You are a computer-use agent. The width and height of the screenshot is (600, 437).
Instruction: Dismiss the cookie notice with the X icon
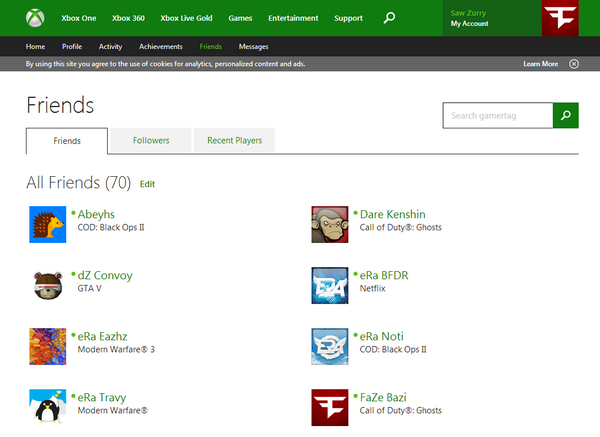pos(574,64)
